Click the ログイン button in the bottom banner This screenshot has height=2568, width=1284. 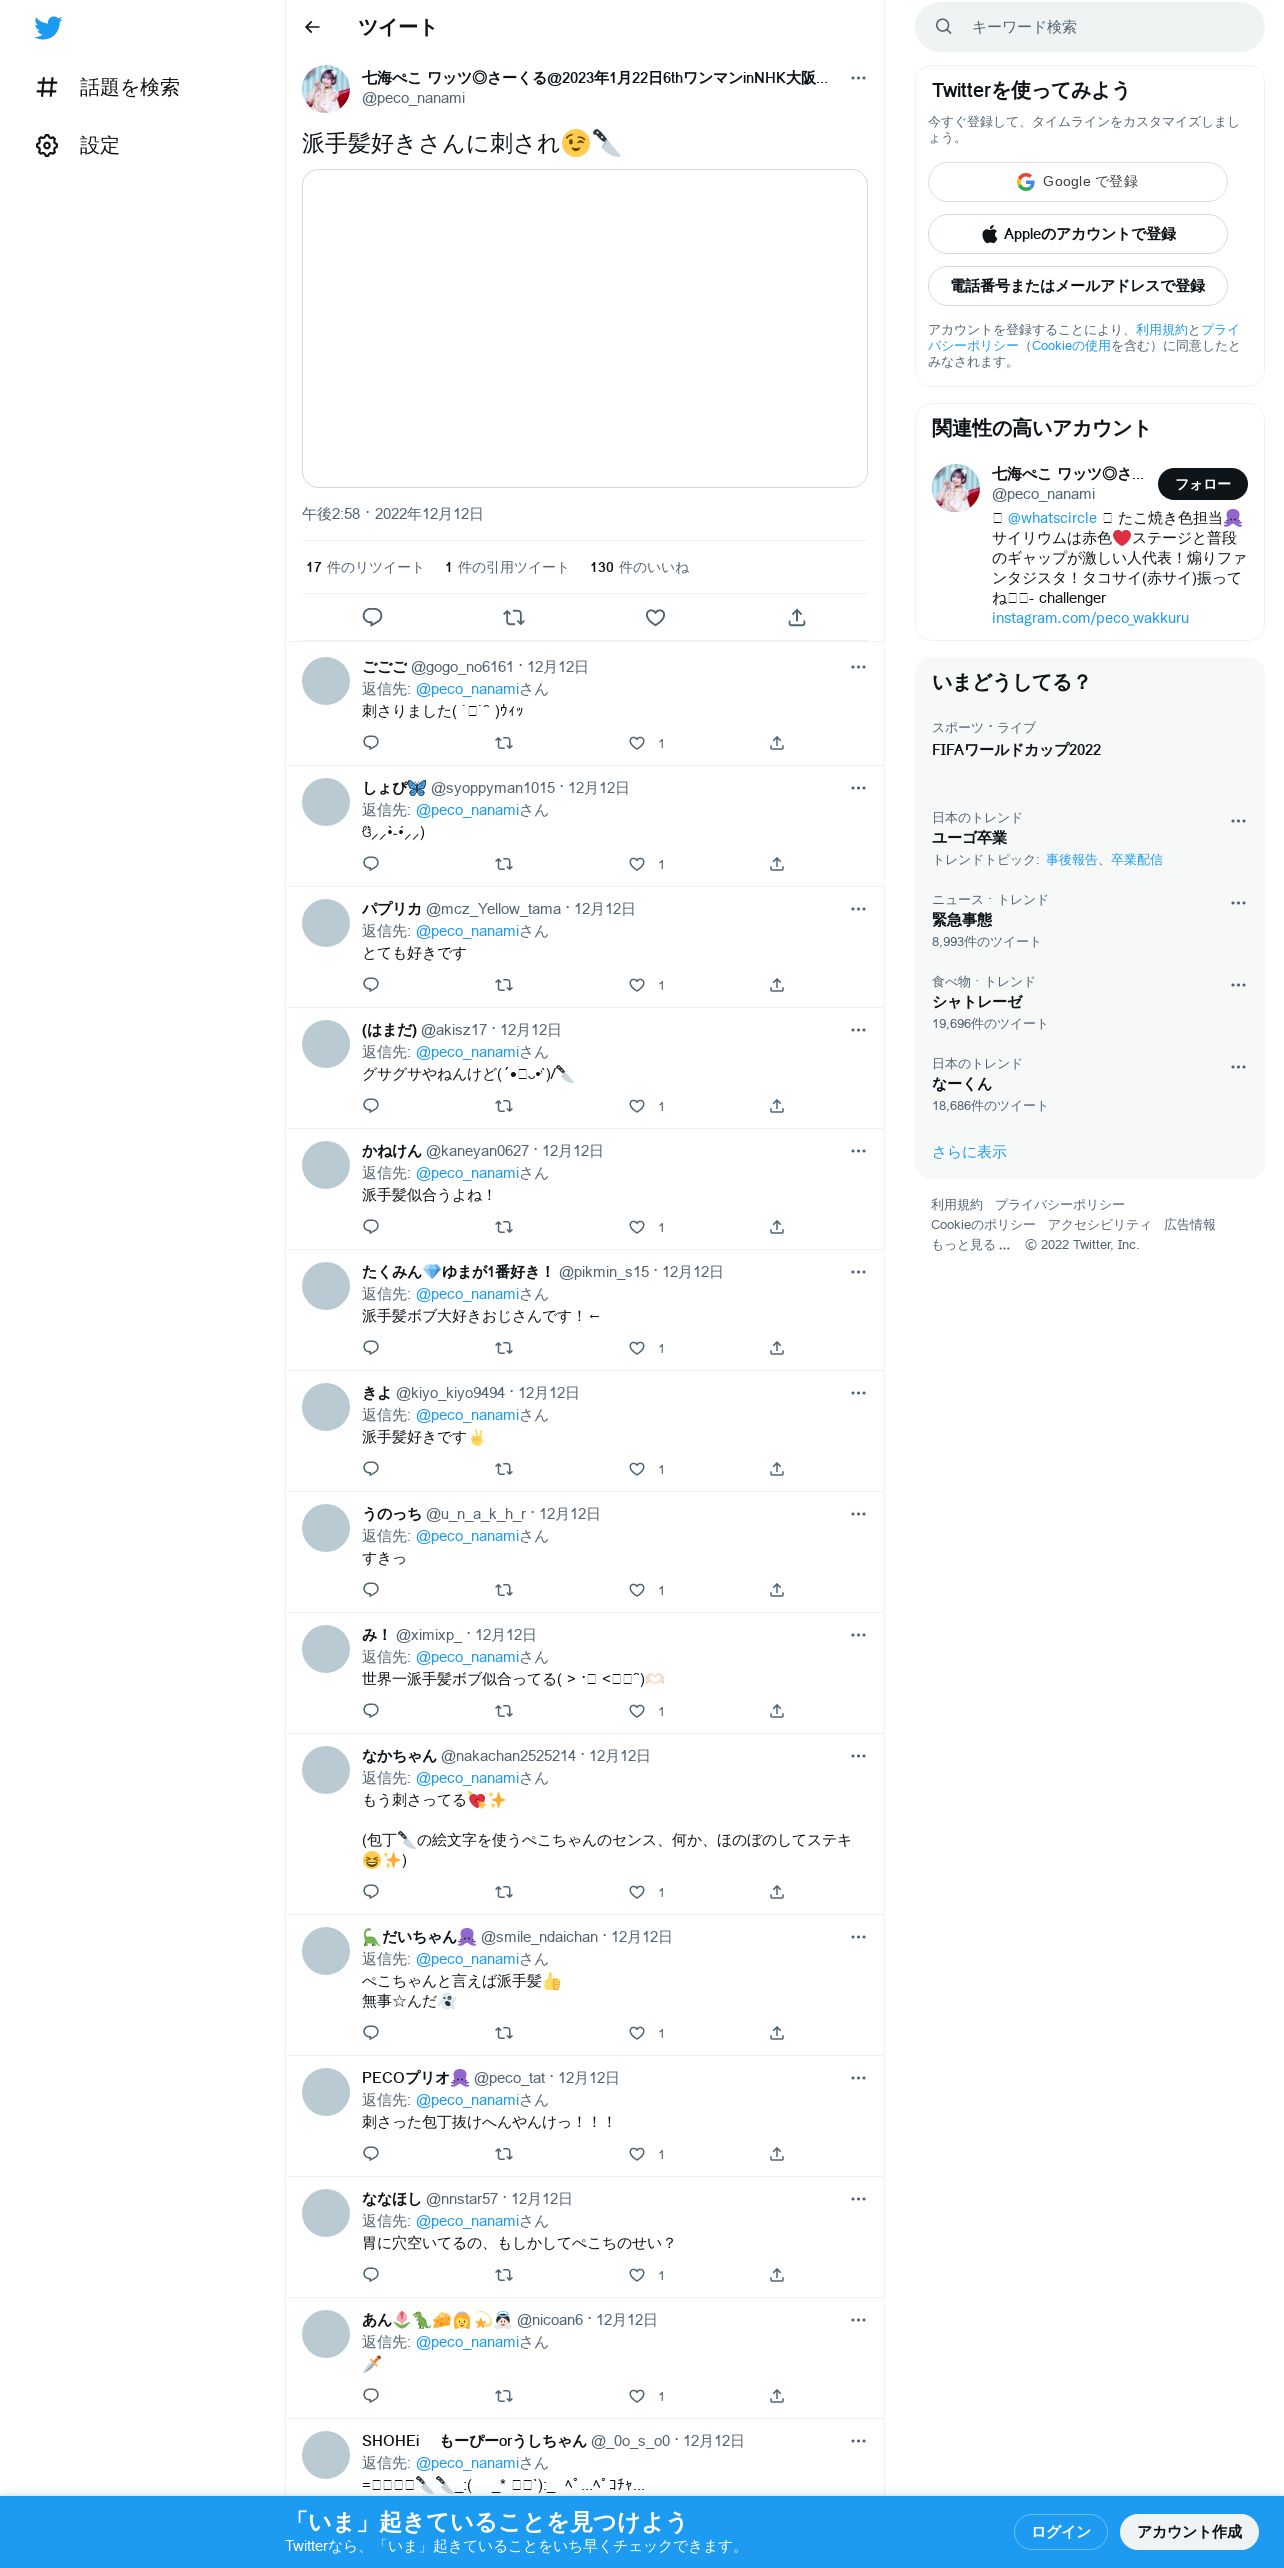point(1061,2531)
